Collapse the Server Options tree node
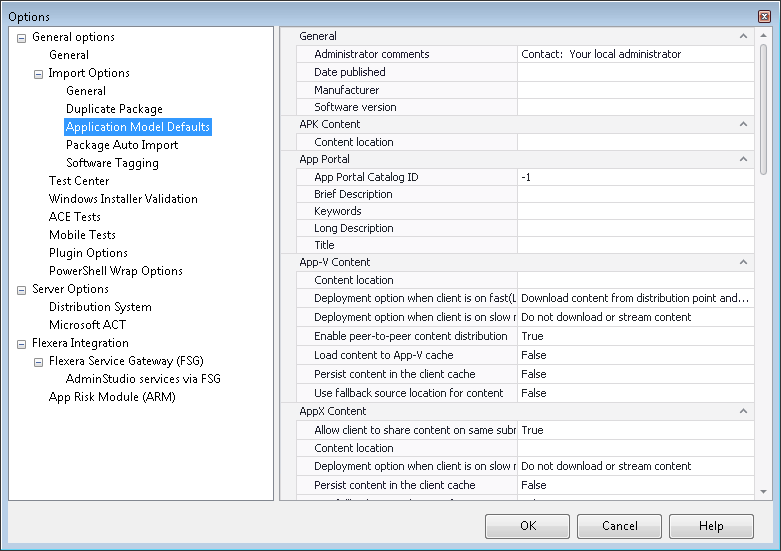Image resolution: width=781 pixels, height=551 pixels. click(22, 289)
